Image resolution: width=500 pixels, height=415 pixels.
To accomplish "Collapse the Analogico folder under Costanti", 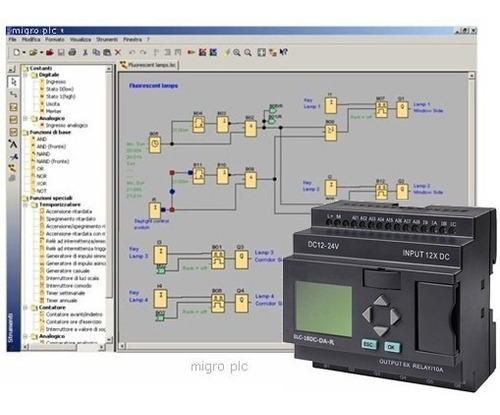I will (x=26, y=119).
